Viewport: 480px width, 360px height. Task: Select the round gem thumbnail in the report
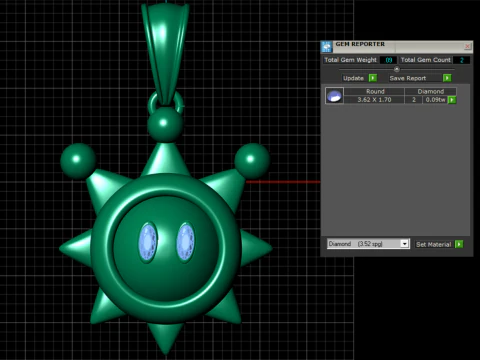pyautogui.click(x=334, y=96)
